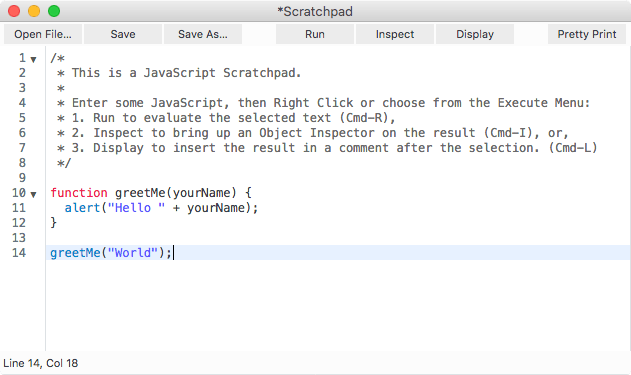
Task: Click the function keyword on line 10
Action: [79, 193]
